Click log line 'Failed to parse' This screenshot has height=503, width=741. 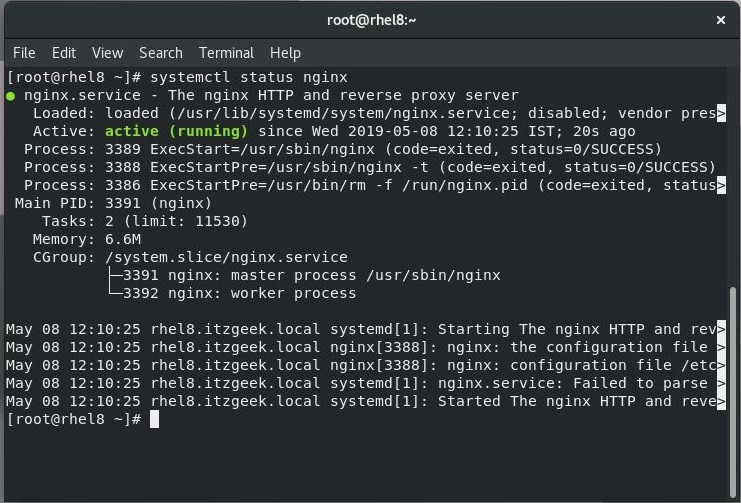(365, 383)
